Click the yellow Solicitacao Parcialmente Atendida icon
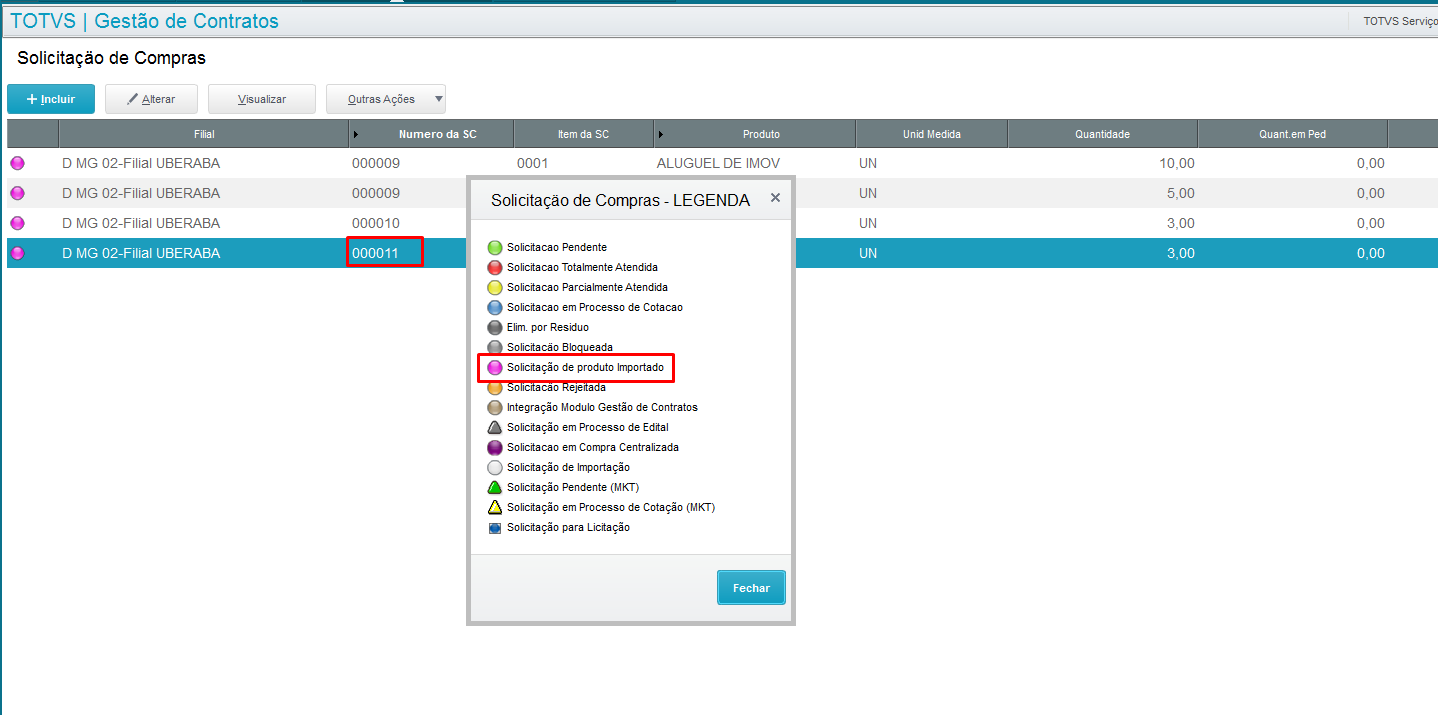 point(494,287)
